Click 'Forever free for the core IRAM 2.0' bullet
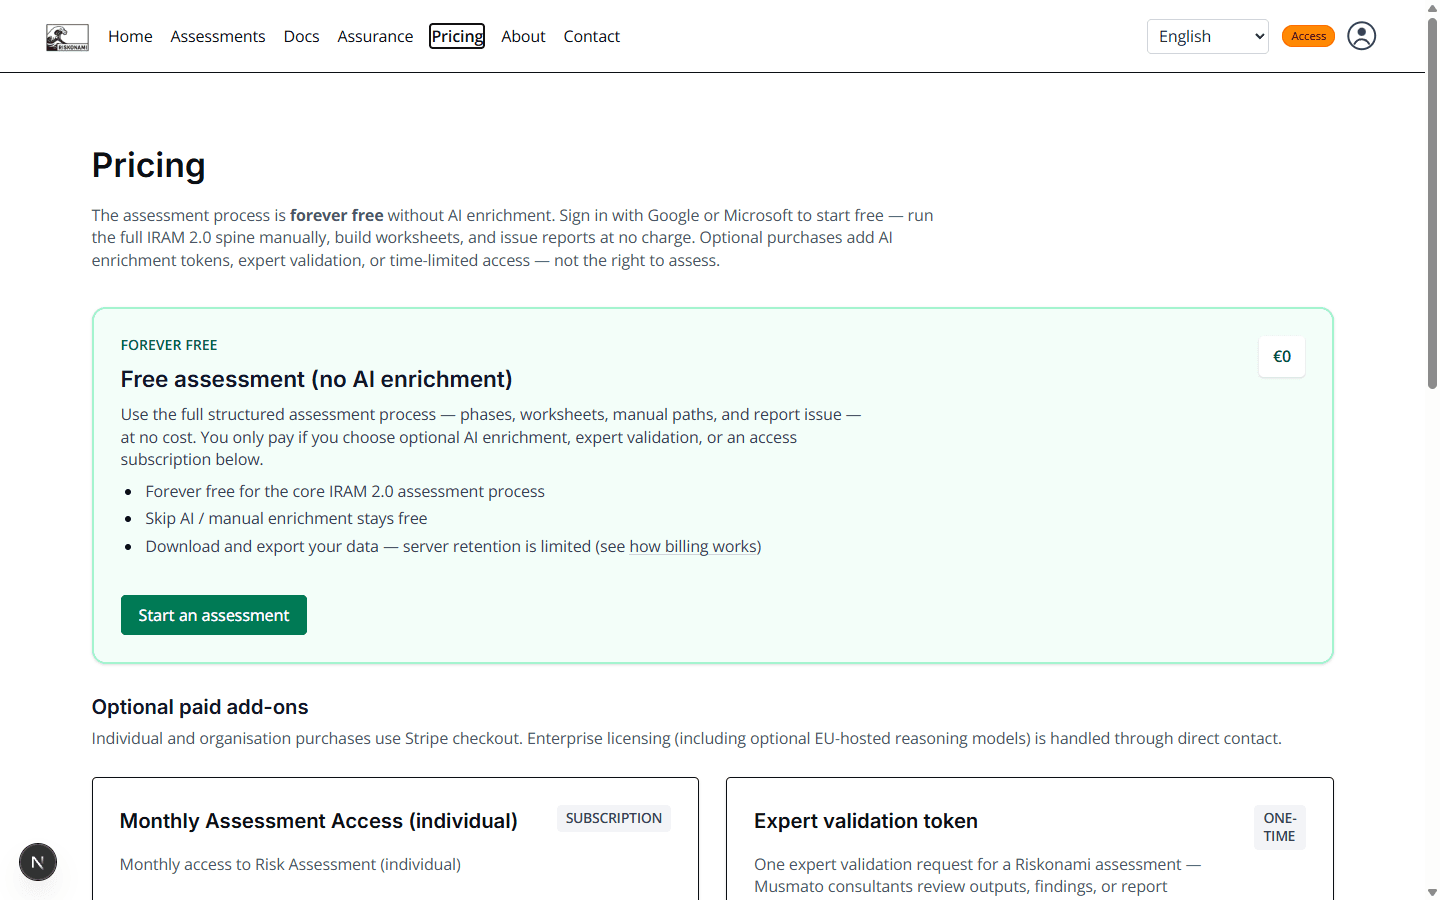Image resolution: width=1440 pixels, height=900 pixels. pyautogui.click(x=345, y=491)
